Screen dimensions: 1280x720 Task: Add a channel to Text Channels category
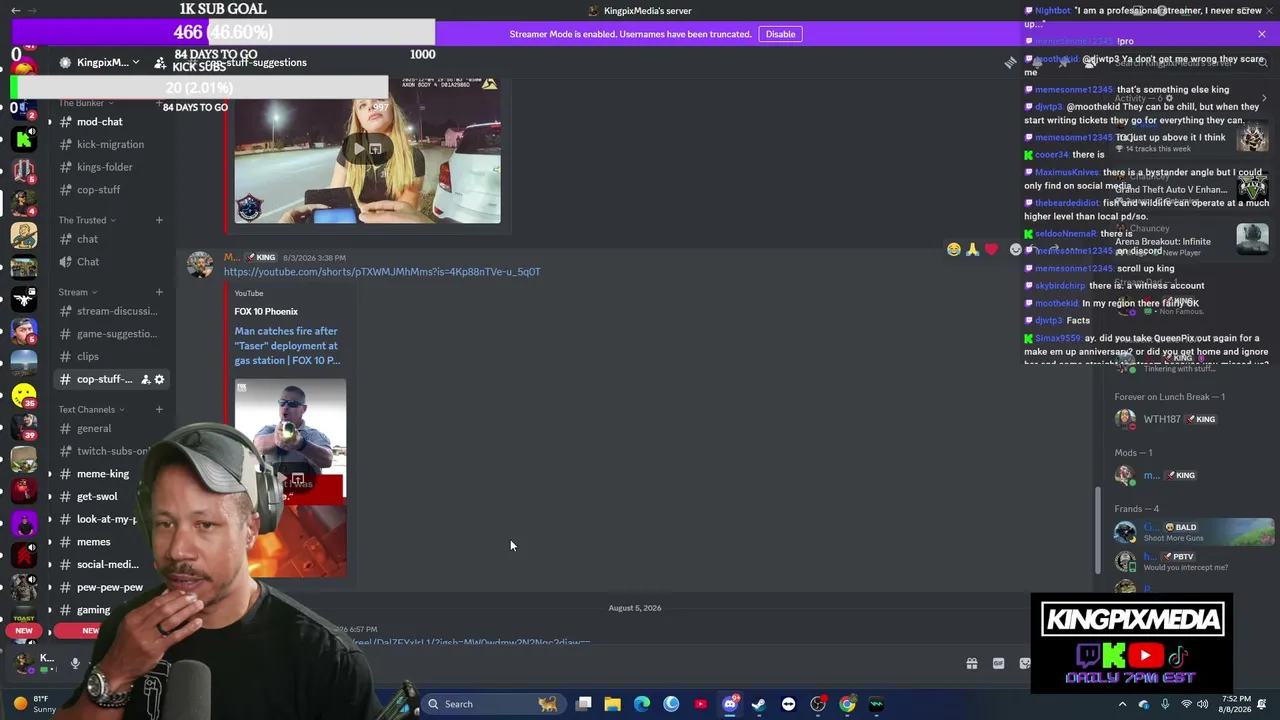click(159, 409)
